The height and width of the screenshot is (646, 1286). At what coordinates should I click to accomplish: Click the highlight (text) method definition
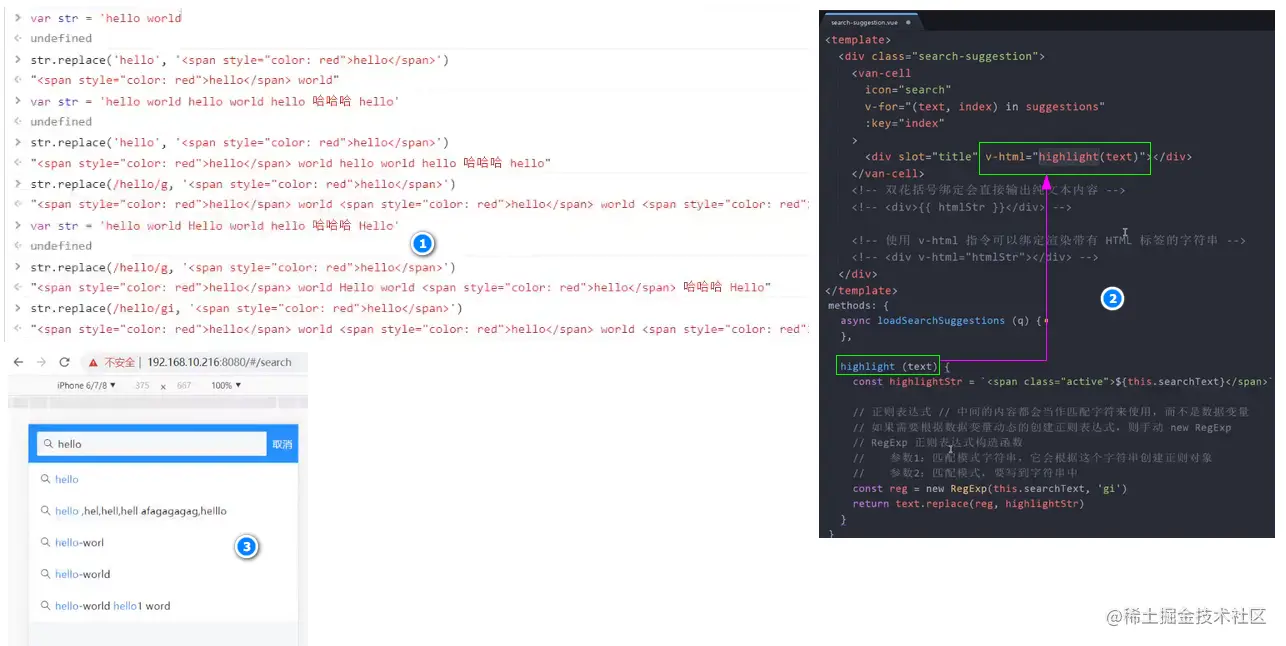tap(889, 367)
